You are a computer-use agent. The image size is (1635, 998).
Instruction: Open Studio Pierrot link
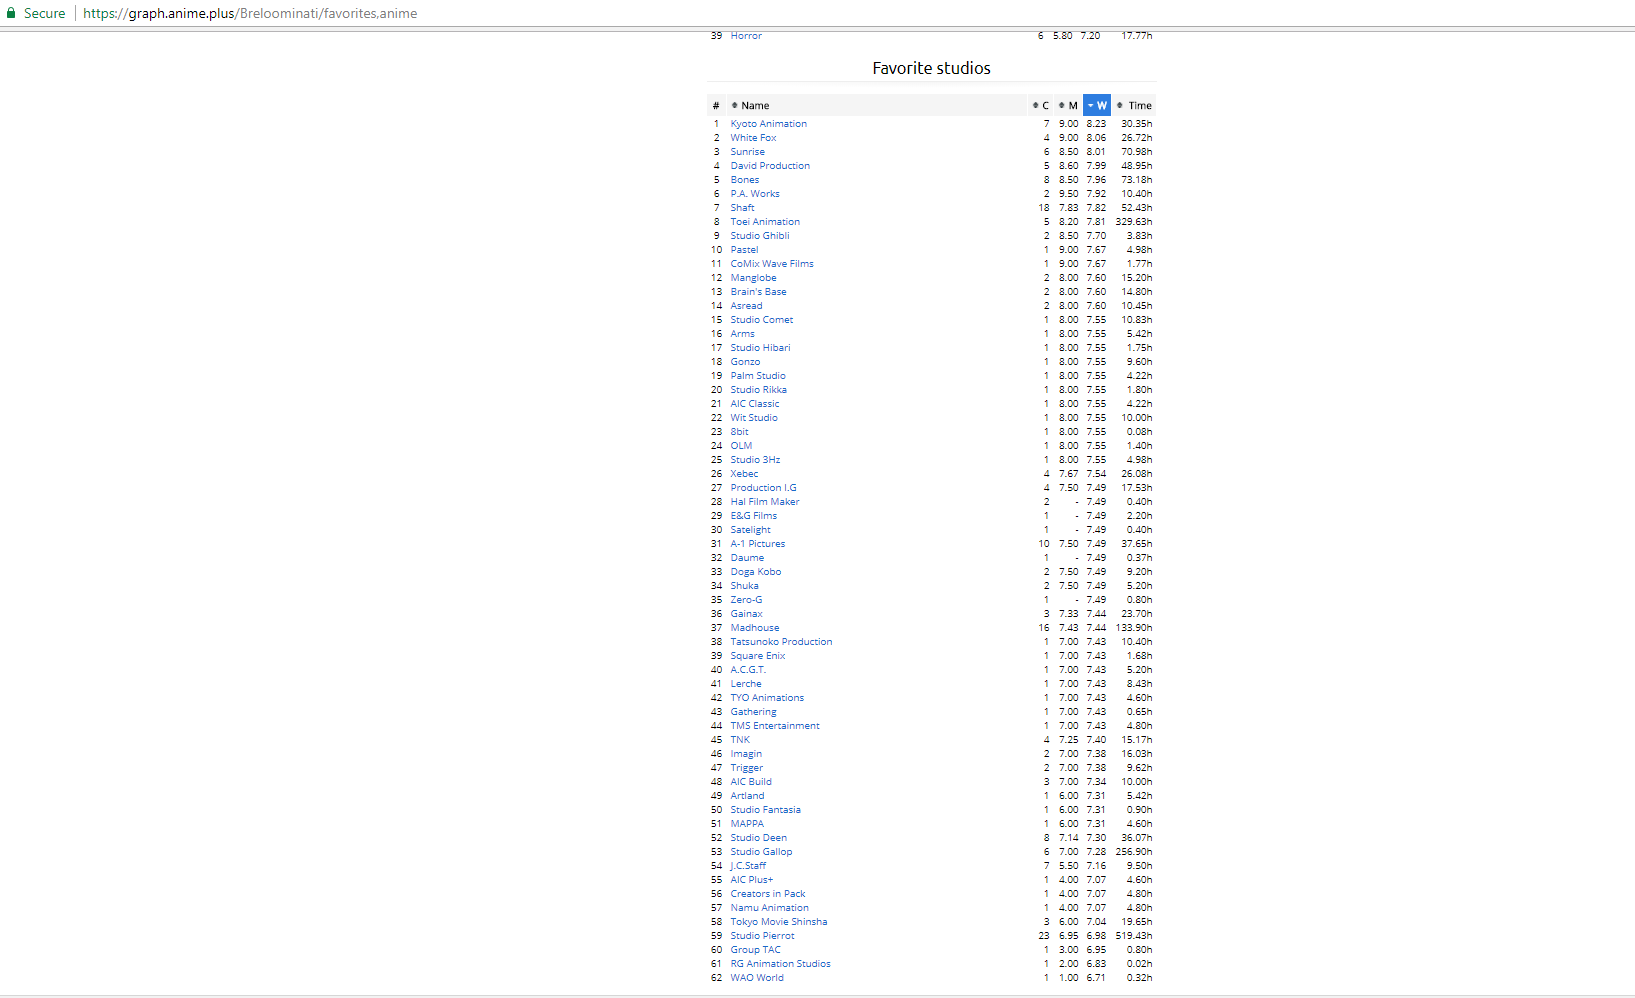click(762, 936)
